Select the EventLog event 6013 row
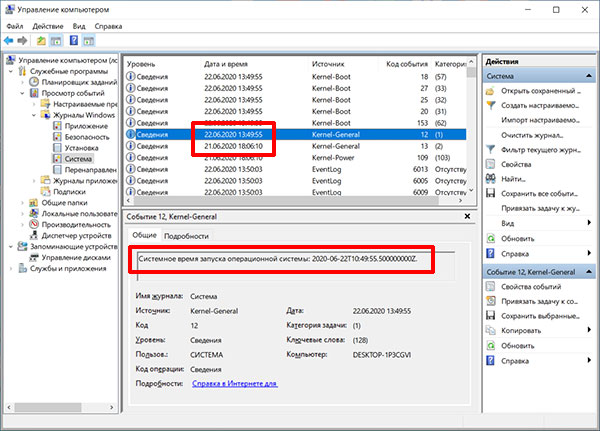This screenshot has height=431, width=600. point(296,169)
